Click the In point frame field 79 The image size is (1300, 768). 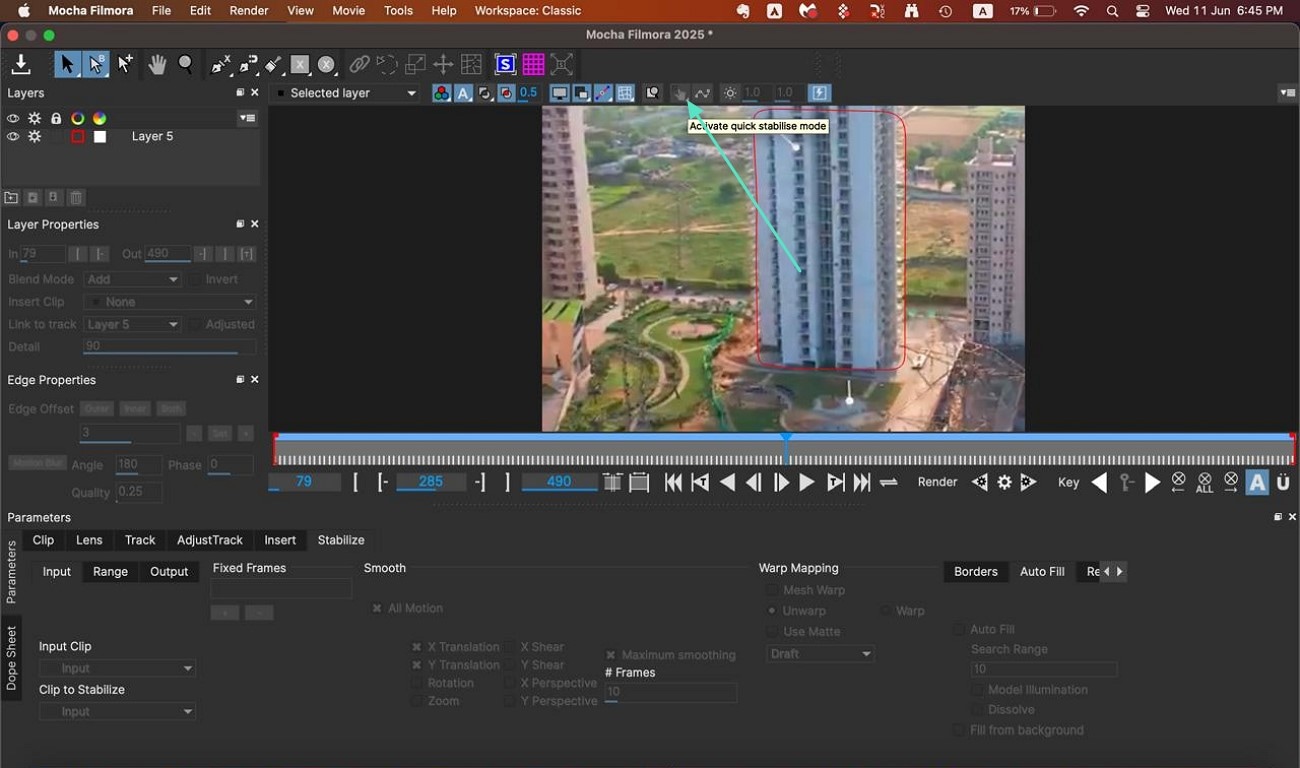(x=43, y=254)
